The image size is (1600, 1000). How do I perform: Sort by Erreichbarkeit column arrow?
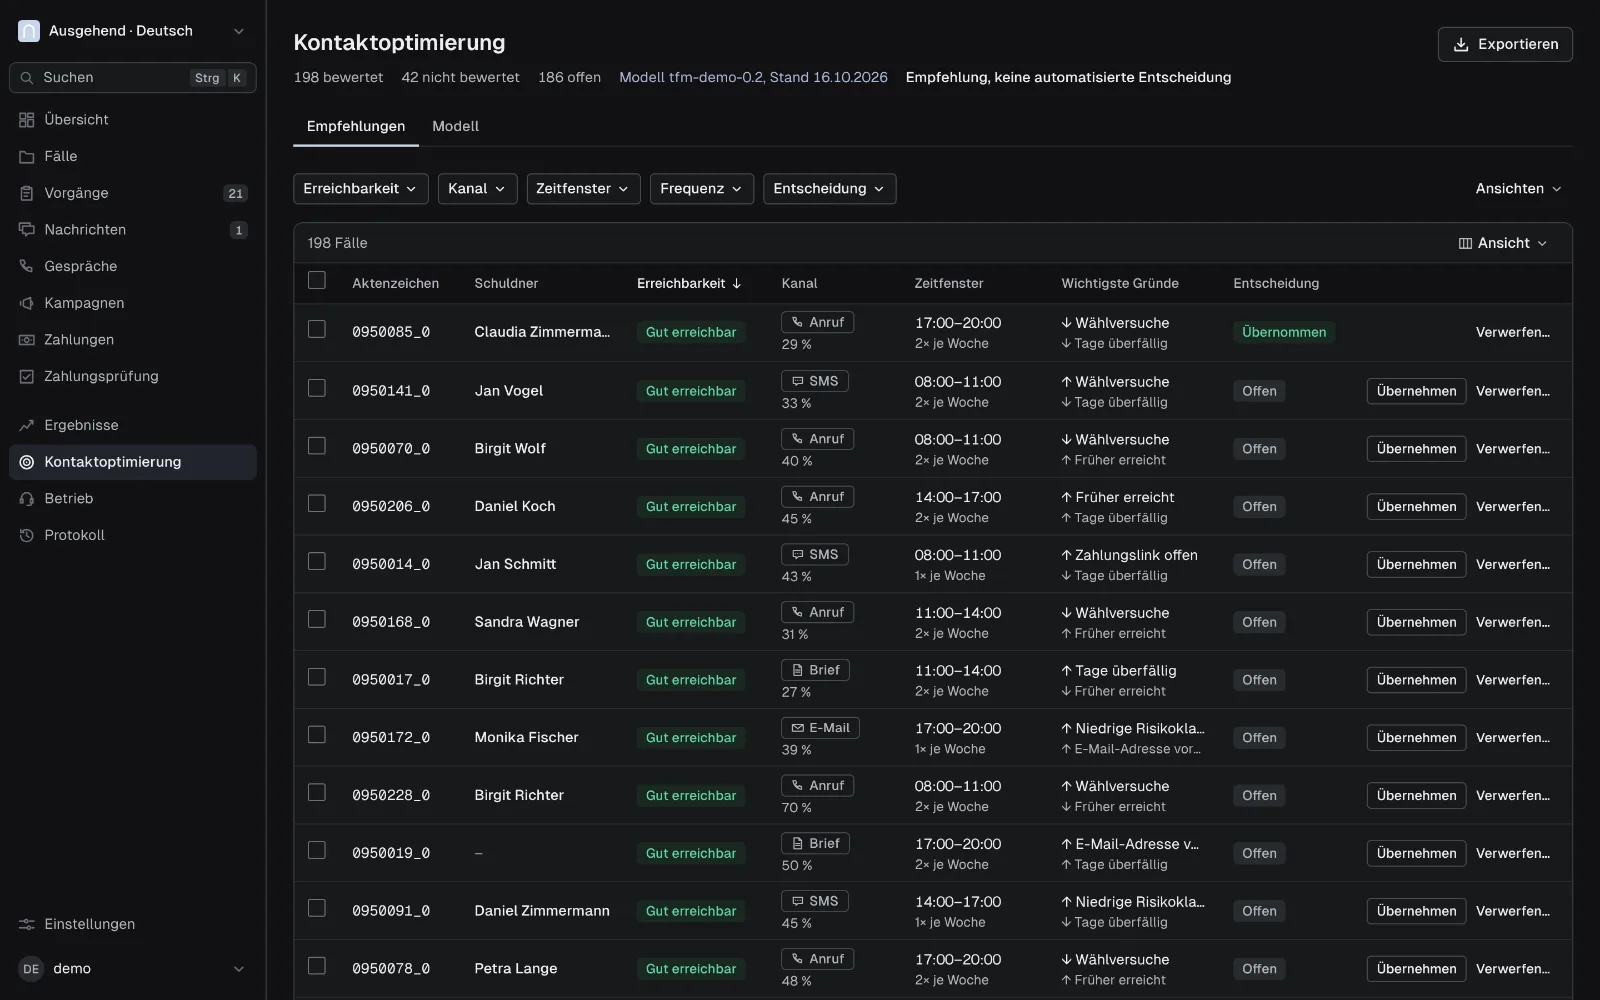(x=737, y=284)
